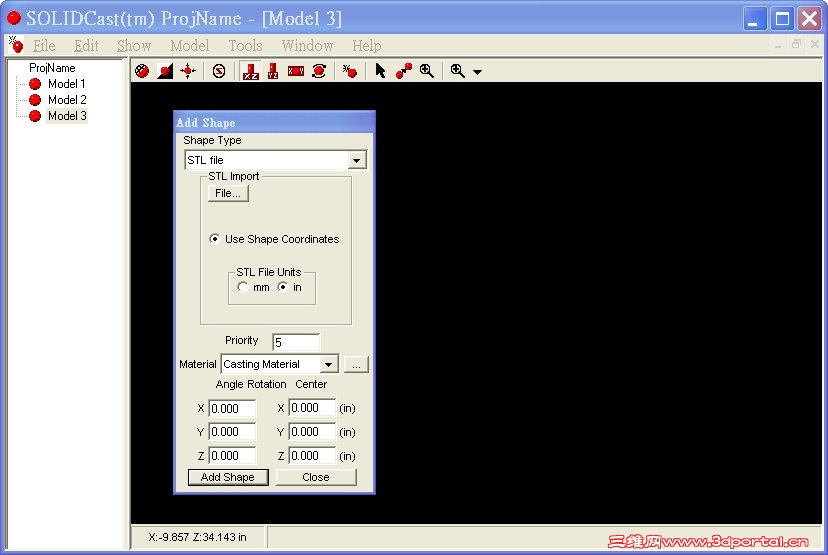Click the Angle Rotation Z field
828x555 pixels.
232,456
